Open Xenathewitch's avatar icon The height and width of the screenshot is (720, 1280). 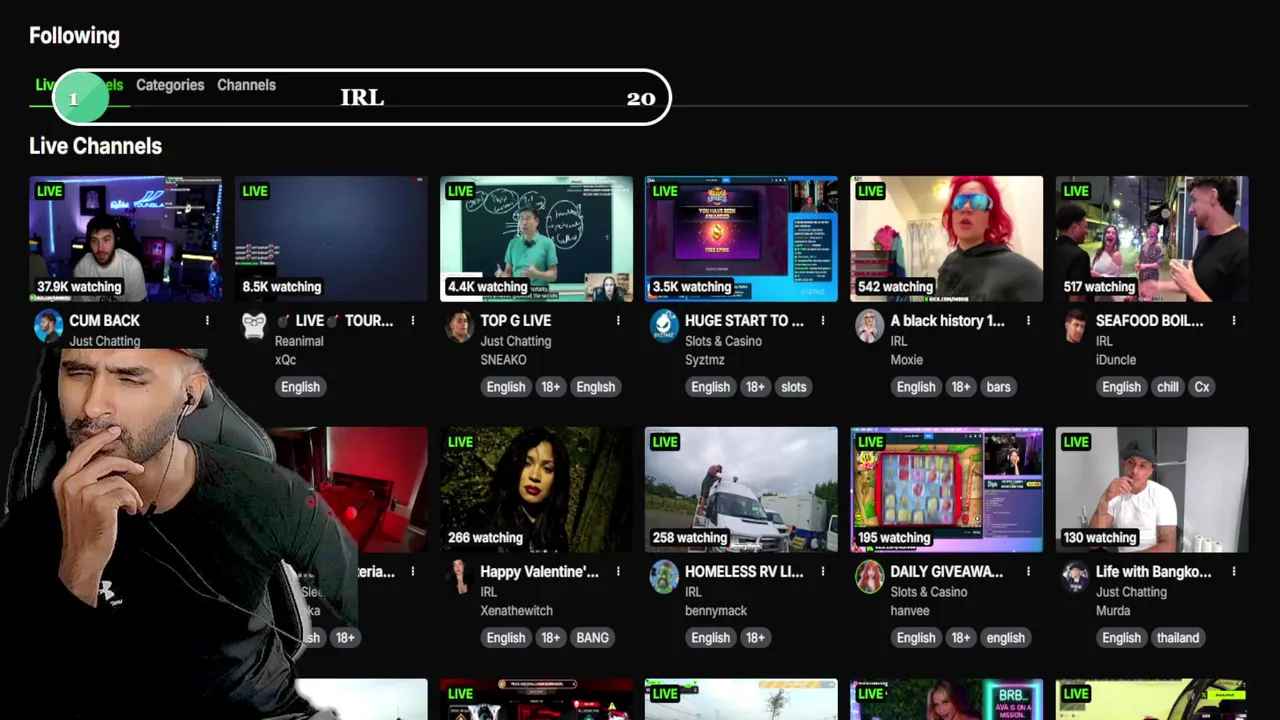point(459,577)
